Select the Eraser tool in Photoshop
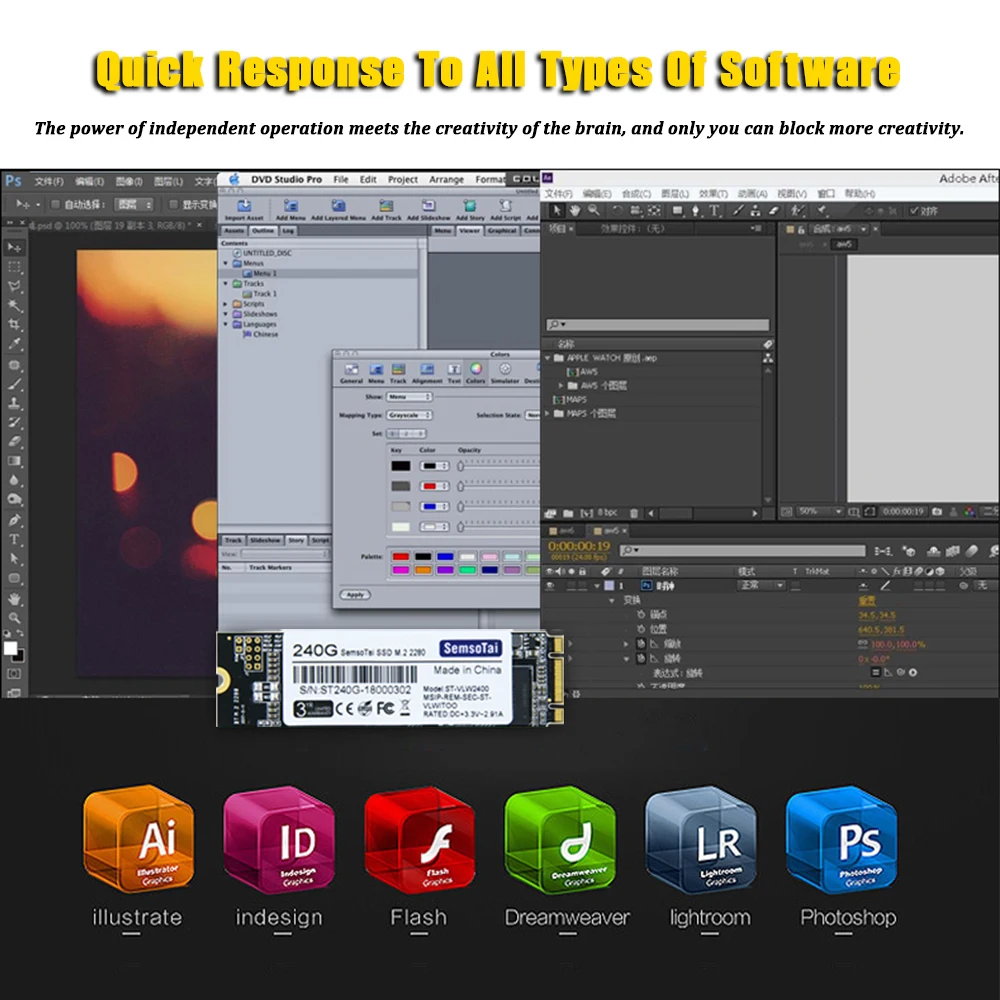The height and width of the screenshot is (1000, 1000). click(x=14, y=441)
